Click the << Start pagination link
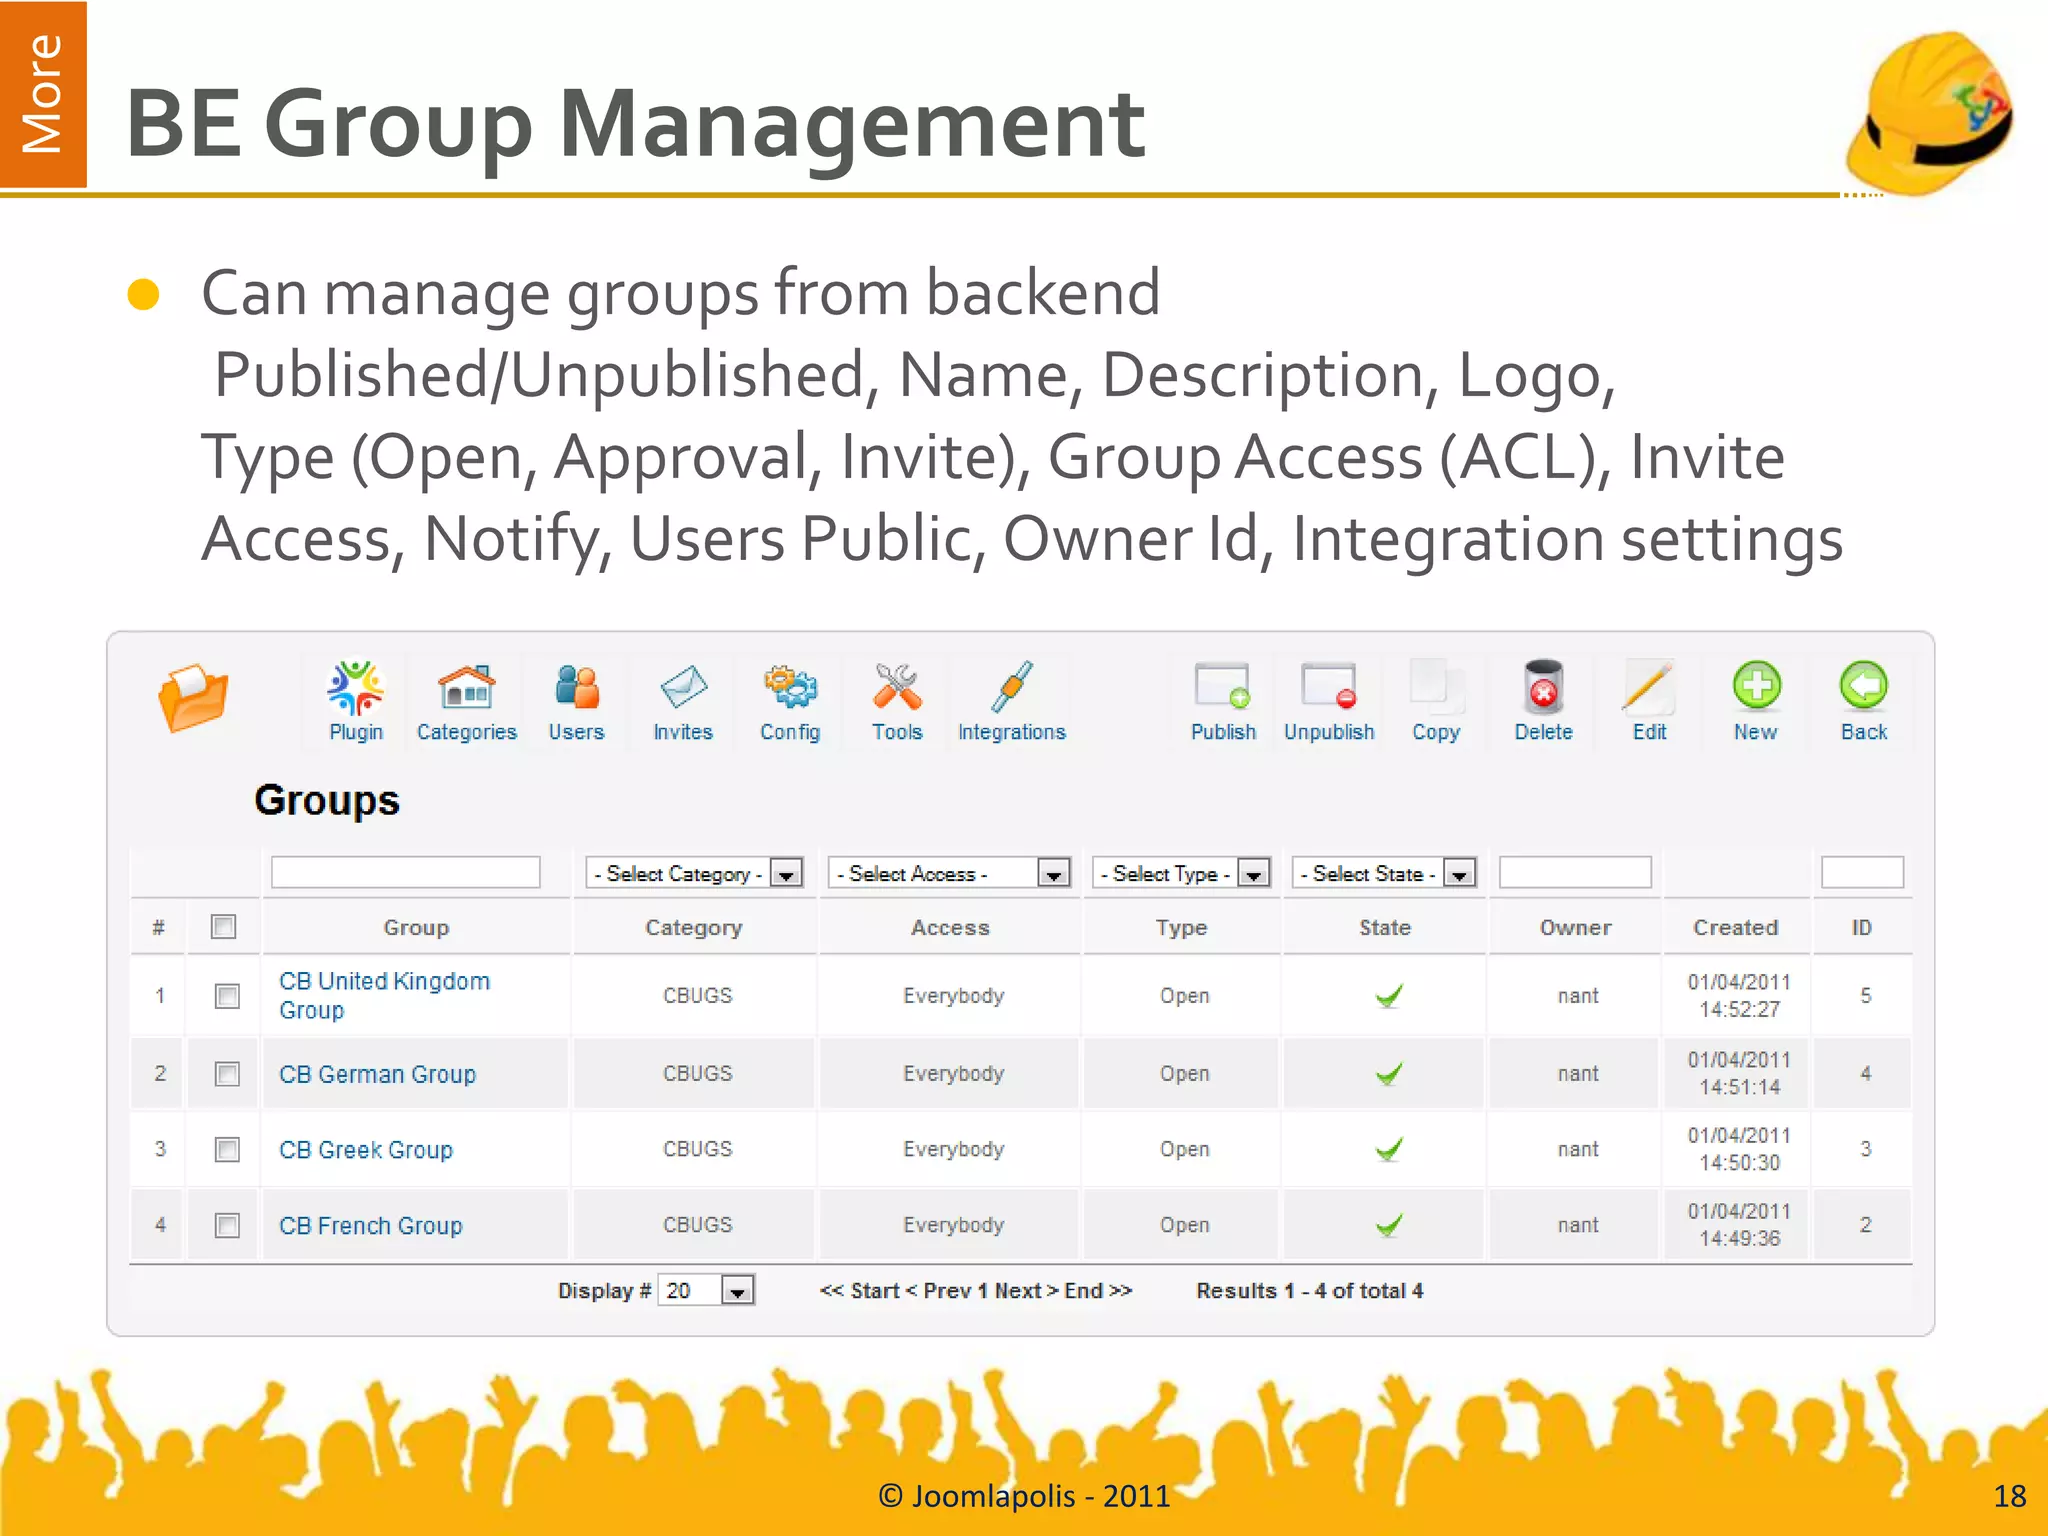2048x1536 pixels. click(x=860, y=1291)
